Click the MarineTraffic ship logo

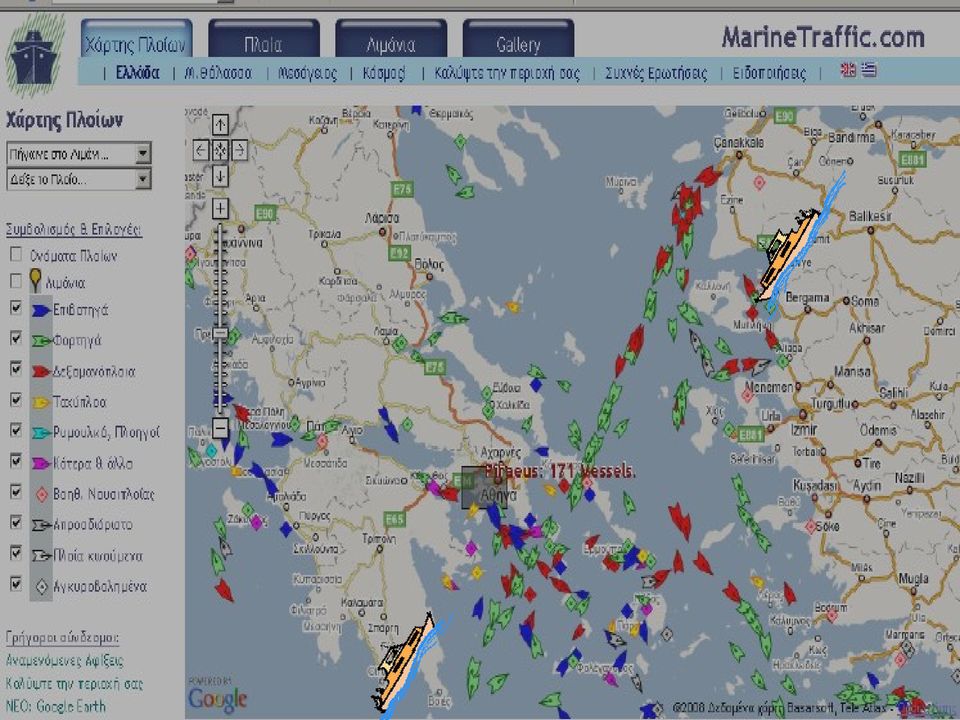pyautogui.click(x=35, y=56)
